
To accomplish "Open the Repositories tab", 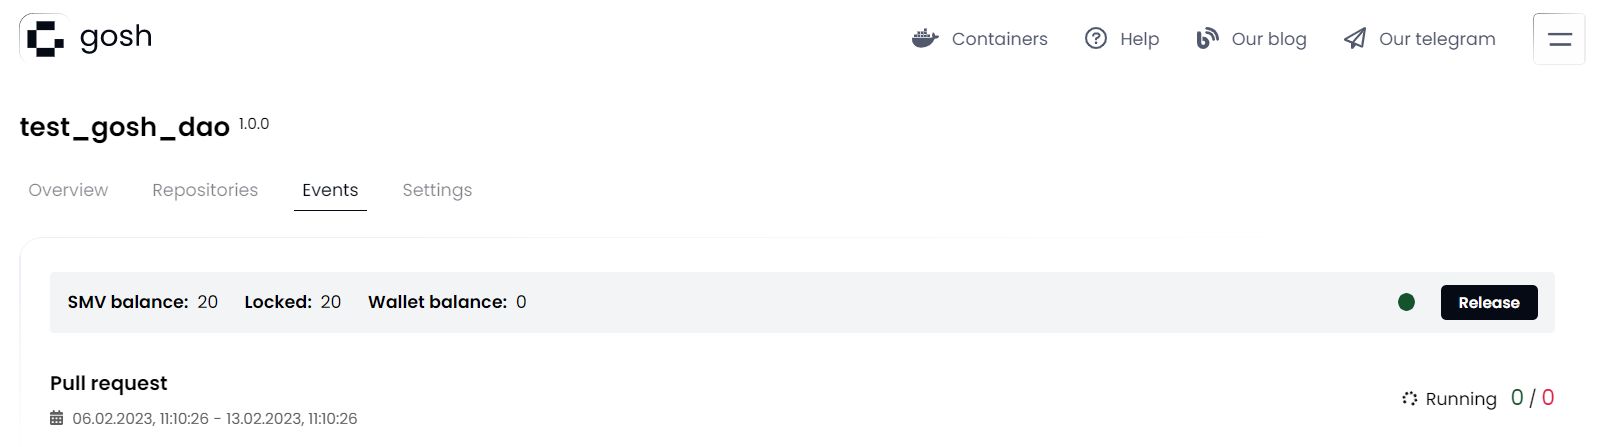I will (205, 190).
